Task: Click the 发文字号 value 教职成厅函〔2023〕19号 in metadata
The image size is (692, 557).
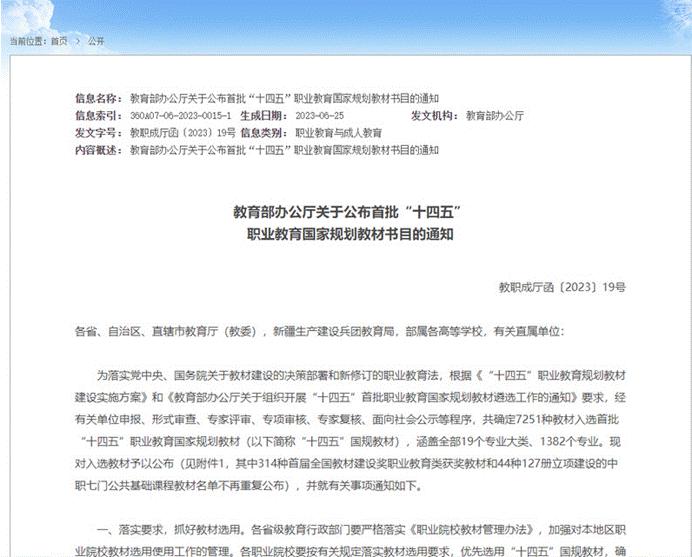Action: click(x=183, y=133)
